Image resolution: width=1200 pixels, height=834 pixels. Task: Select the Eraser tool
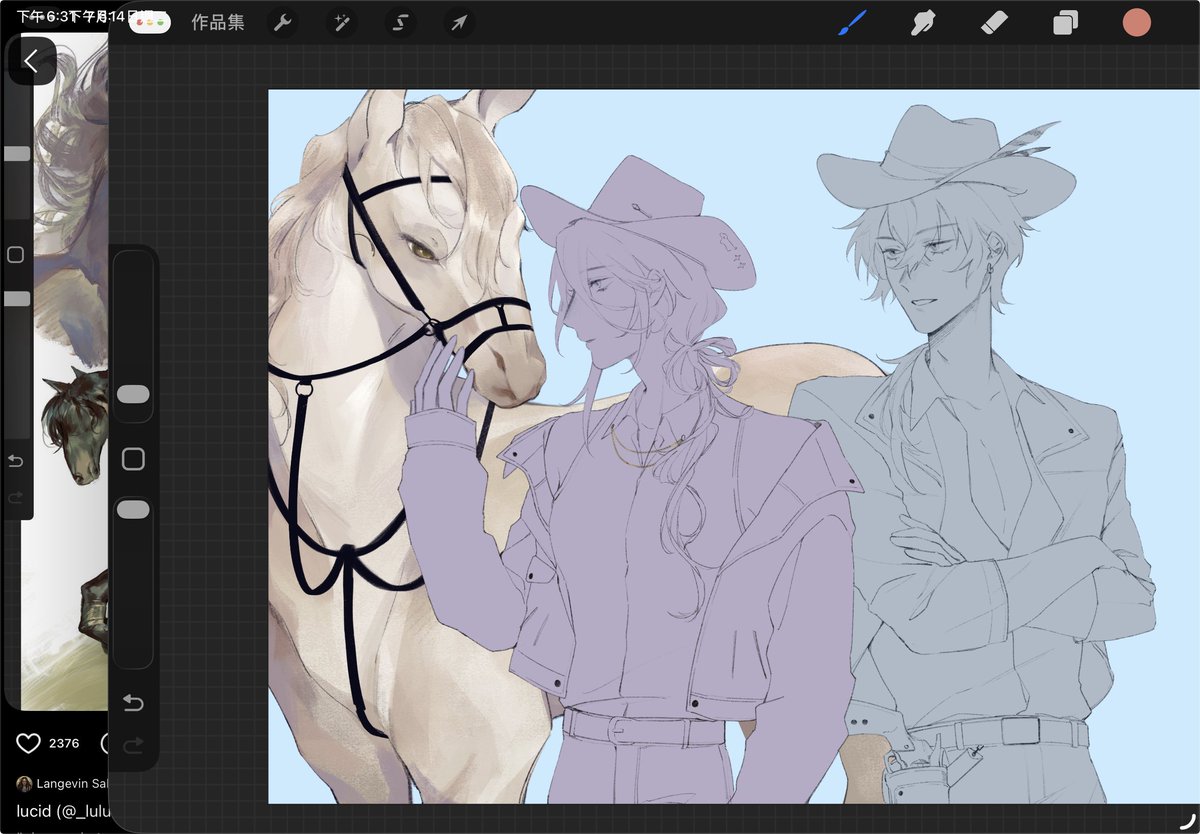coord(995,22)
